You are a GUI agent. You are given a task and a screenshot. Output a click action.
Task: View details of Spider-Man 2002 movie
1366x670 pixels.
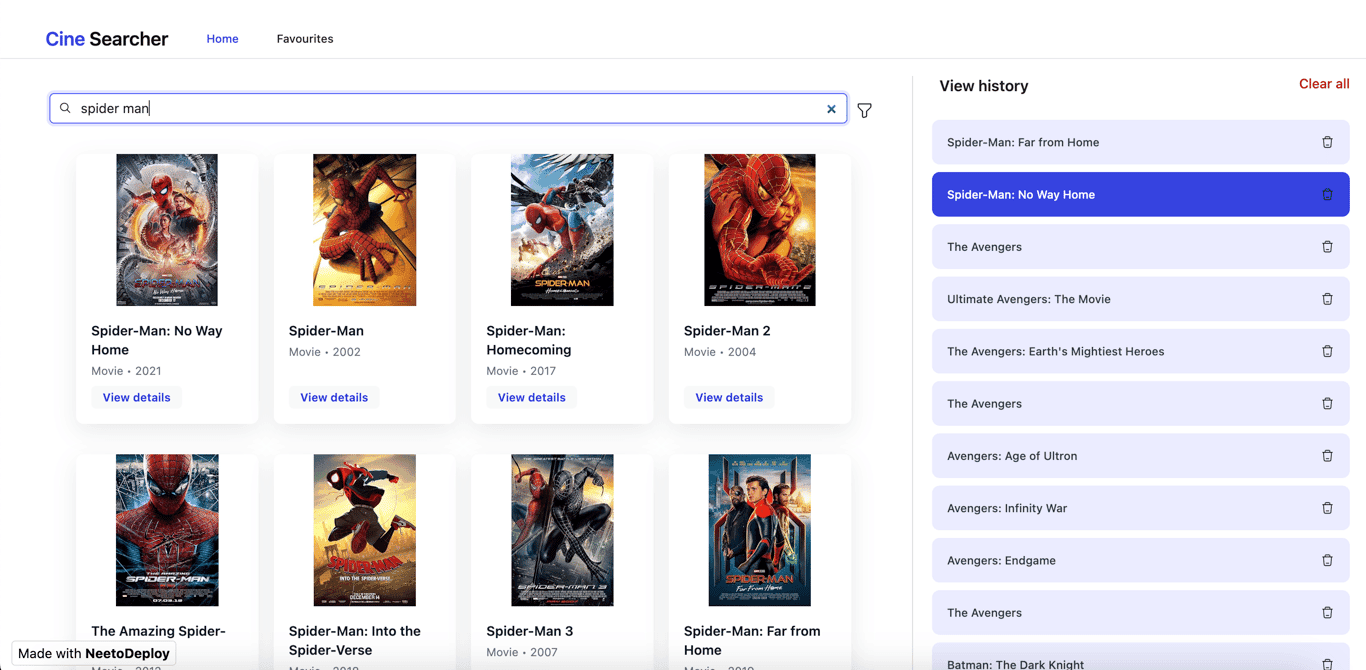[334, 397]
